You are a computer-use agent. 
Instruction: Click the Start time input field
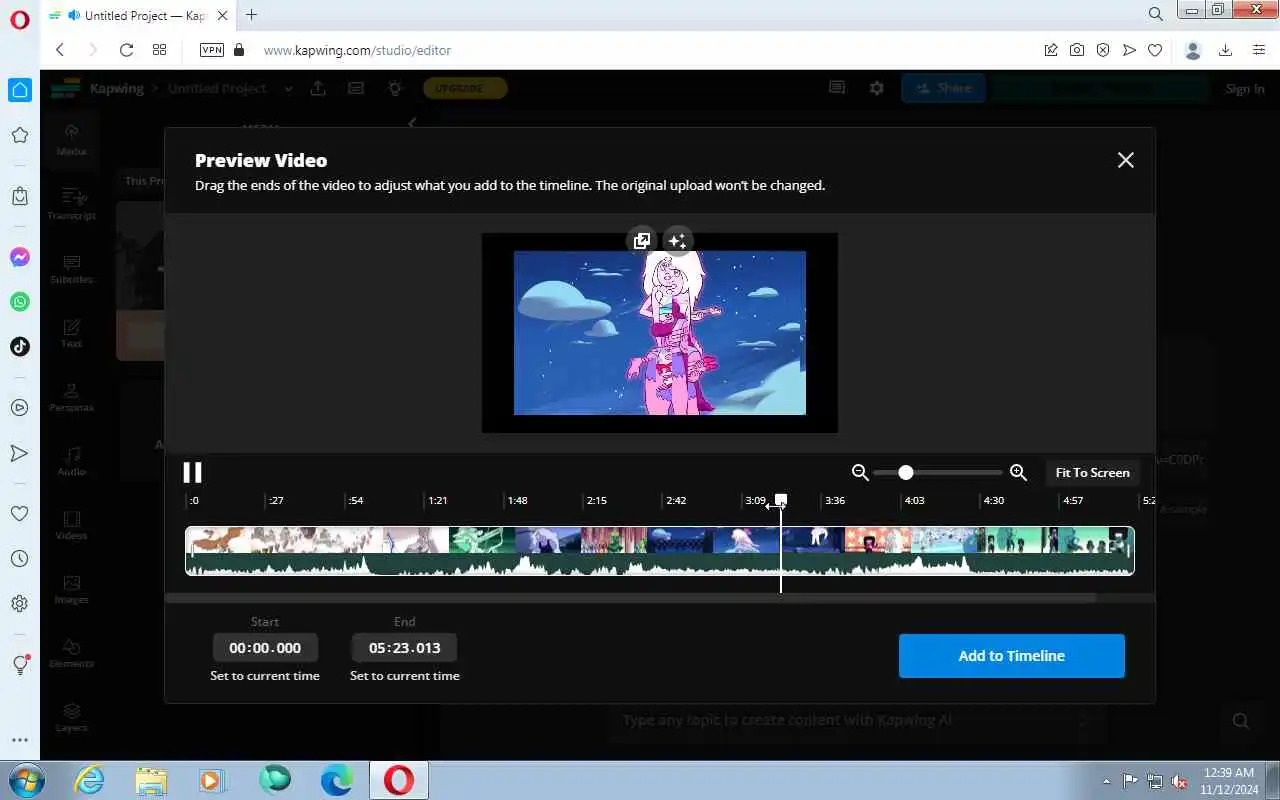[265, 647]
